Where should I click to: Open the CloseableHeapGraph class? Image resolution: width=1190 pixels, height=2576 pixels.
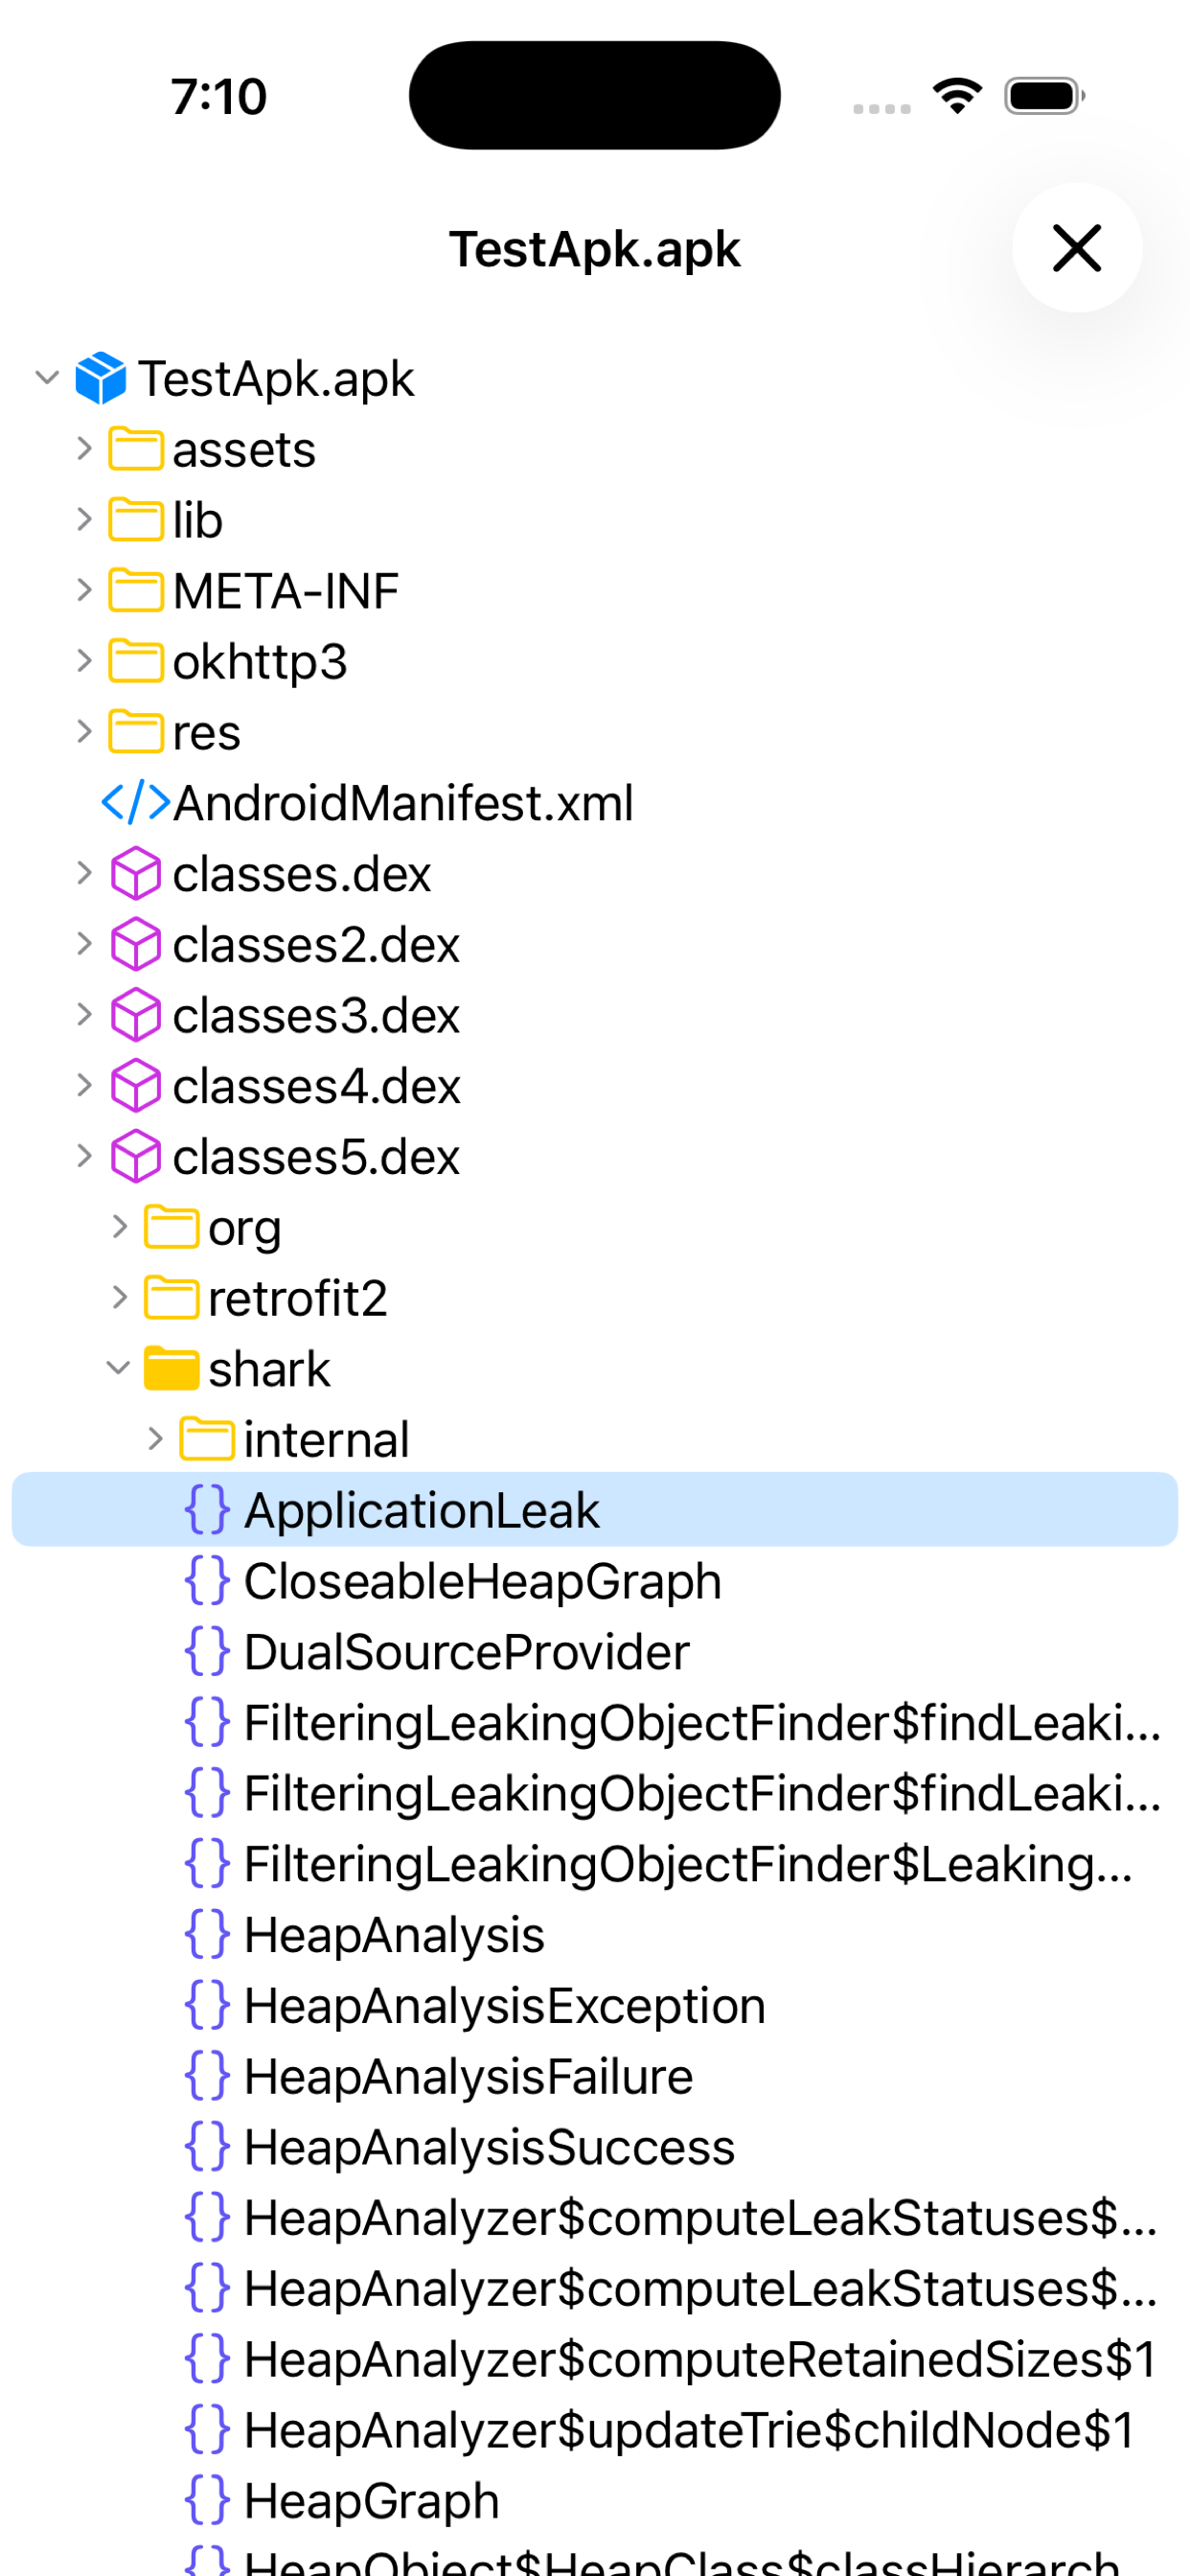click(482, 1582)
